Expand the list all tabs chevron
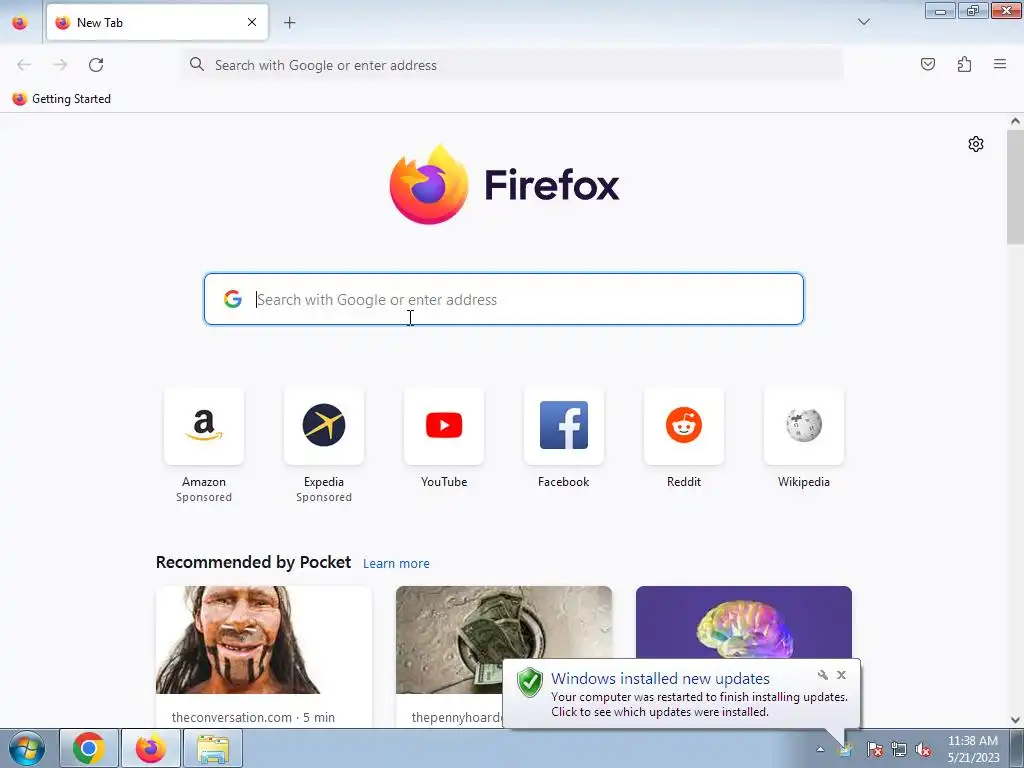Viewport: 1024px width, 768px height. point(863,22)
